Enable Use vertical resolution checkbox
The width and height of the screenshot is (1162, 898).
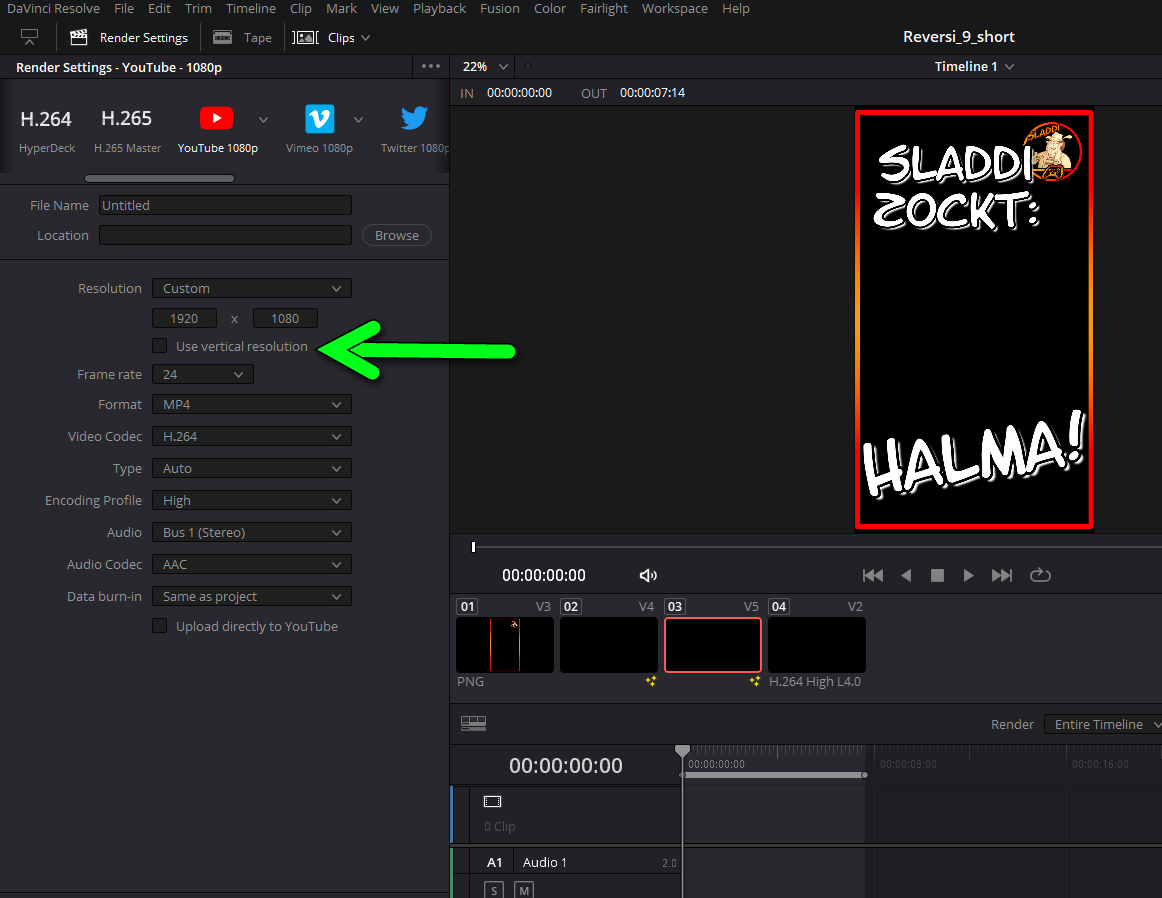160,346
